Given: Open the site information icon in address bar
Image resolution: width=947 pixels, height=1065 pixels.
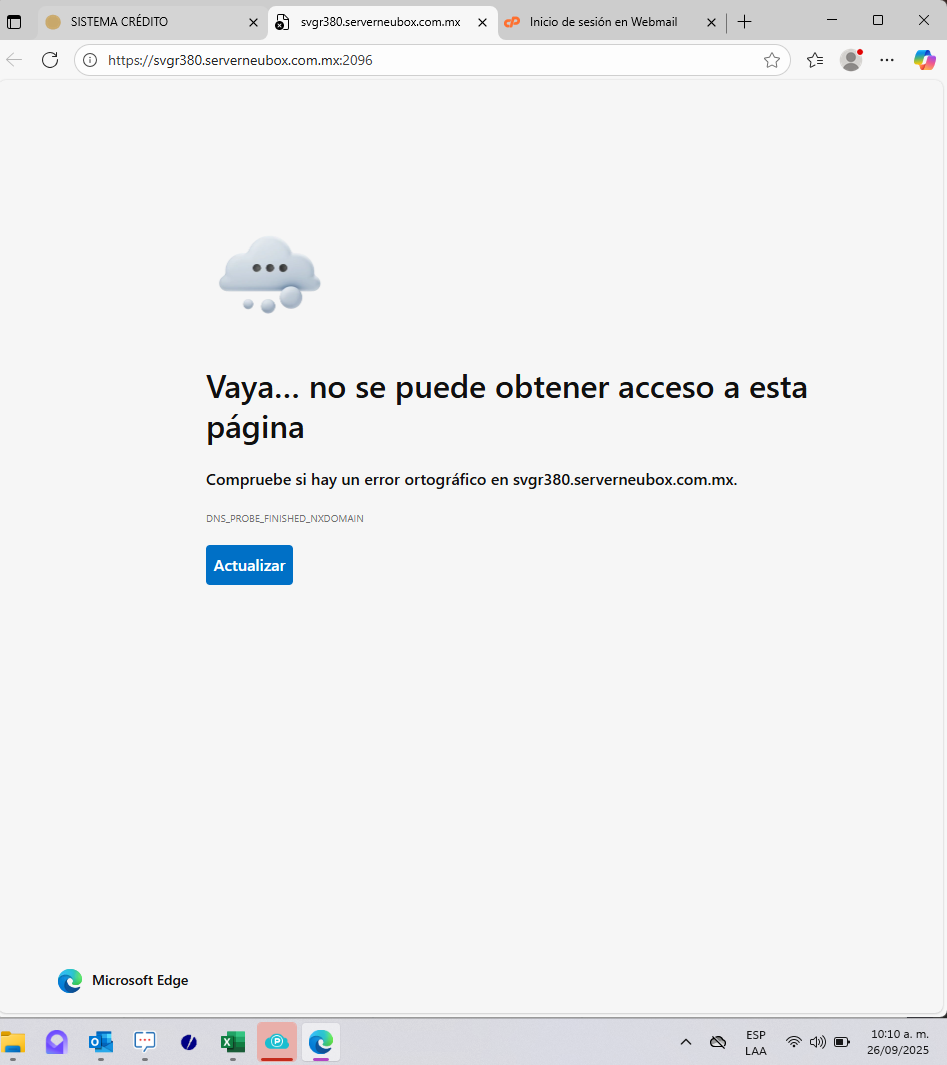Looking at the screenshot, I should click(90, 60).
